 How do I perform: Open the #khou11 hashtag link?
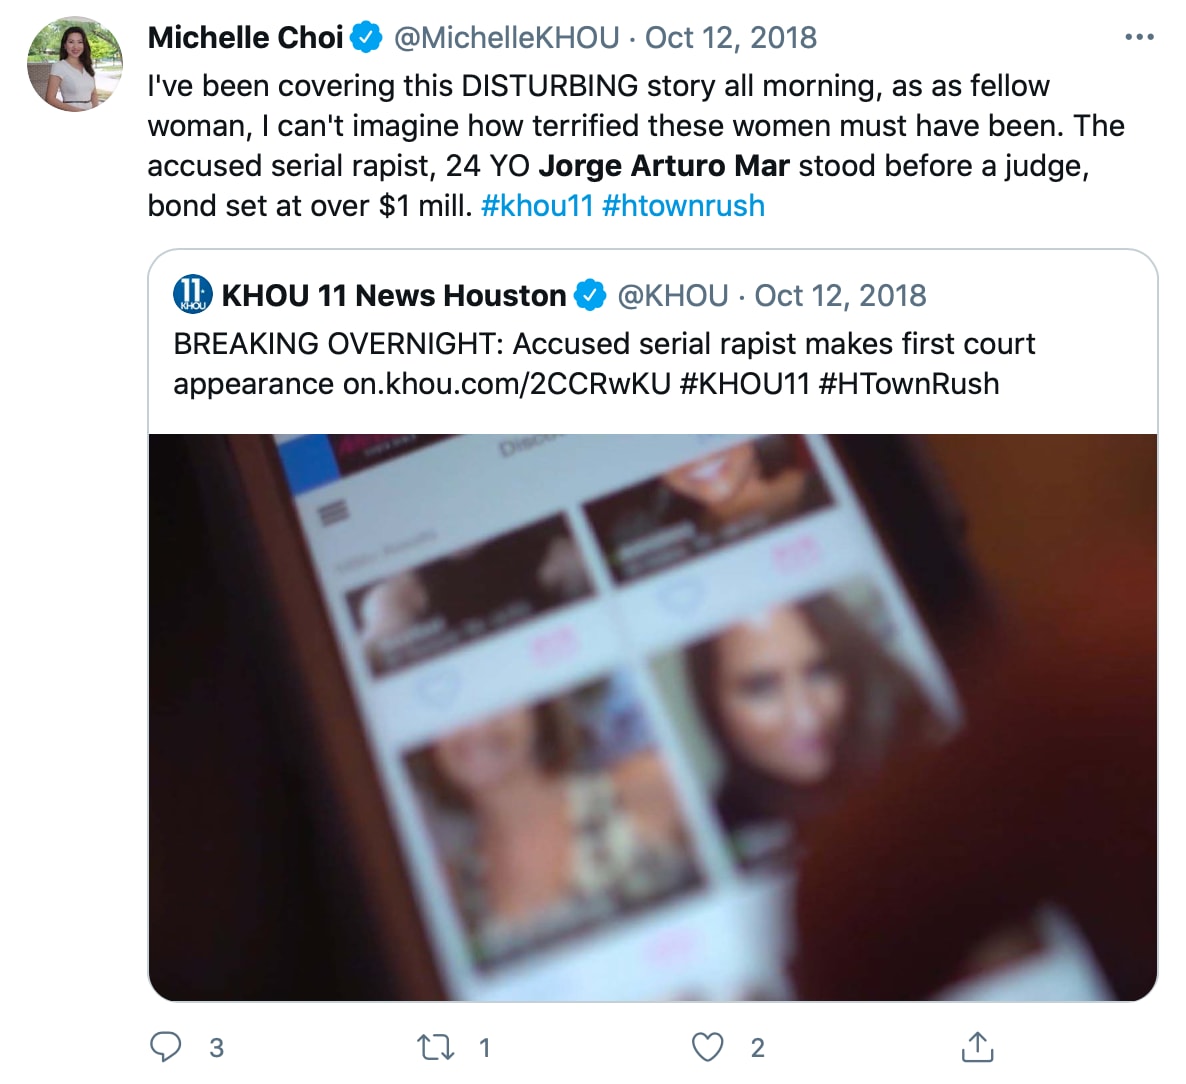(x=537, y=206)
